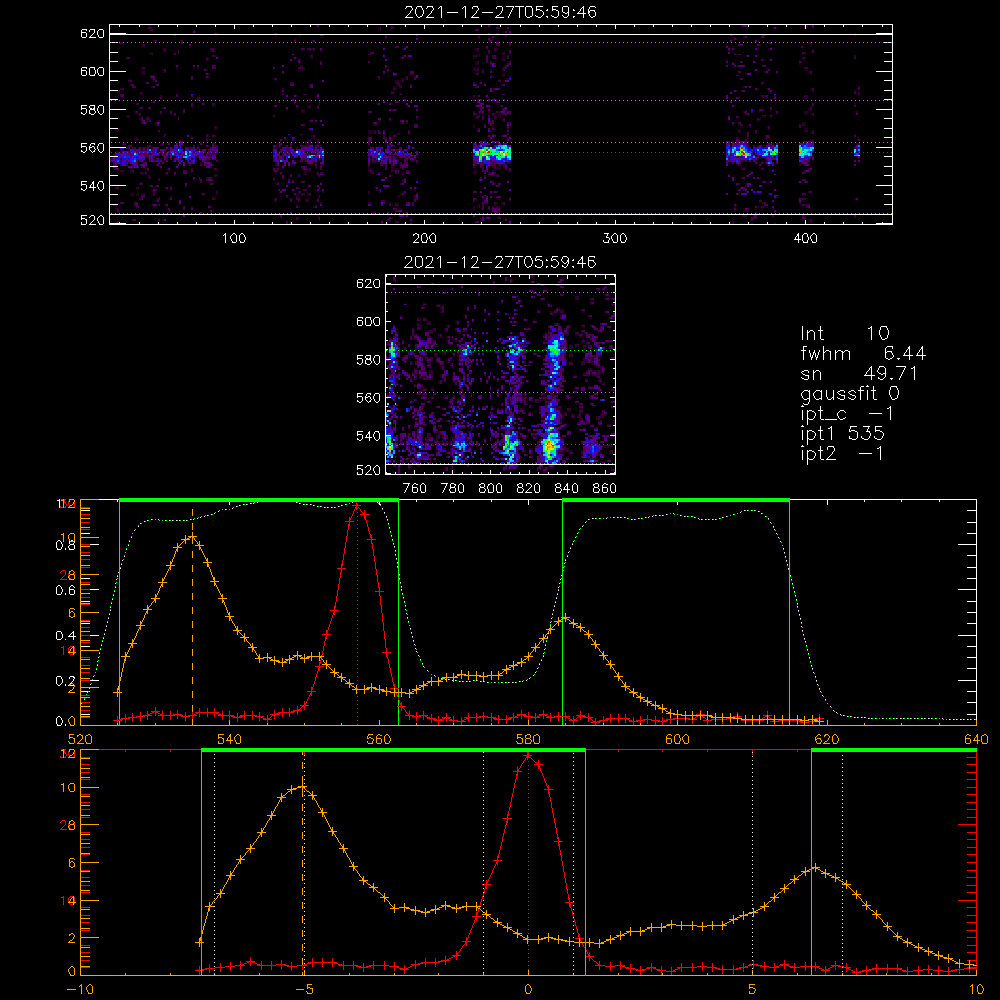This screenshot has height=1000, width=1000.
Task: Select the 'ipt2 -1' parameter line
Action: 842,453
